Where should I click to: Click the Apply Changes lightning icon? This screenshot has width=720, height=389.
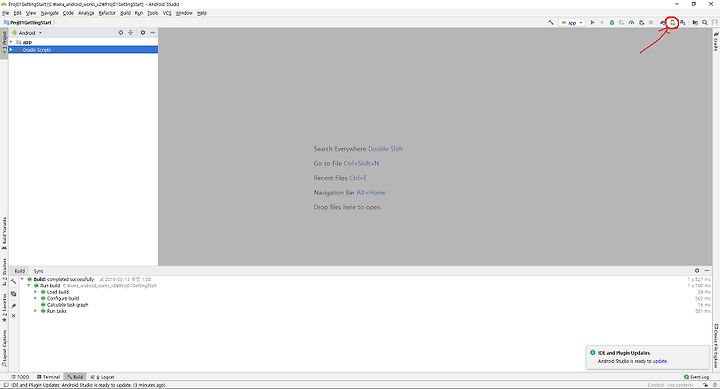click(602, 23)
